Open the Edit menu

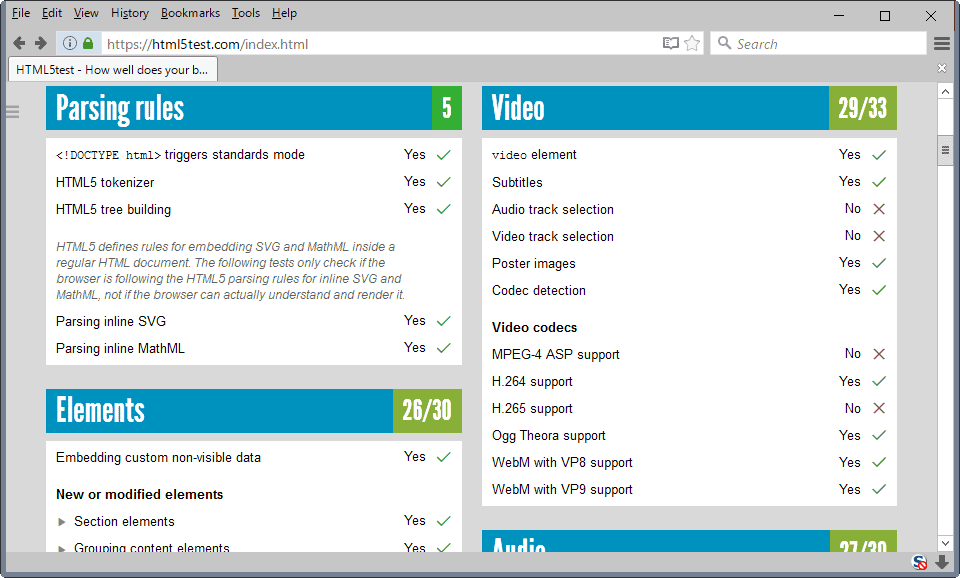coord(51,13)
